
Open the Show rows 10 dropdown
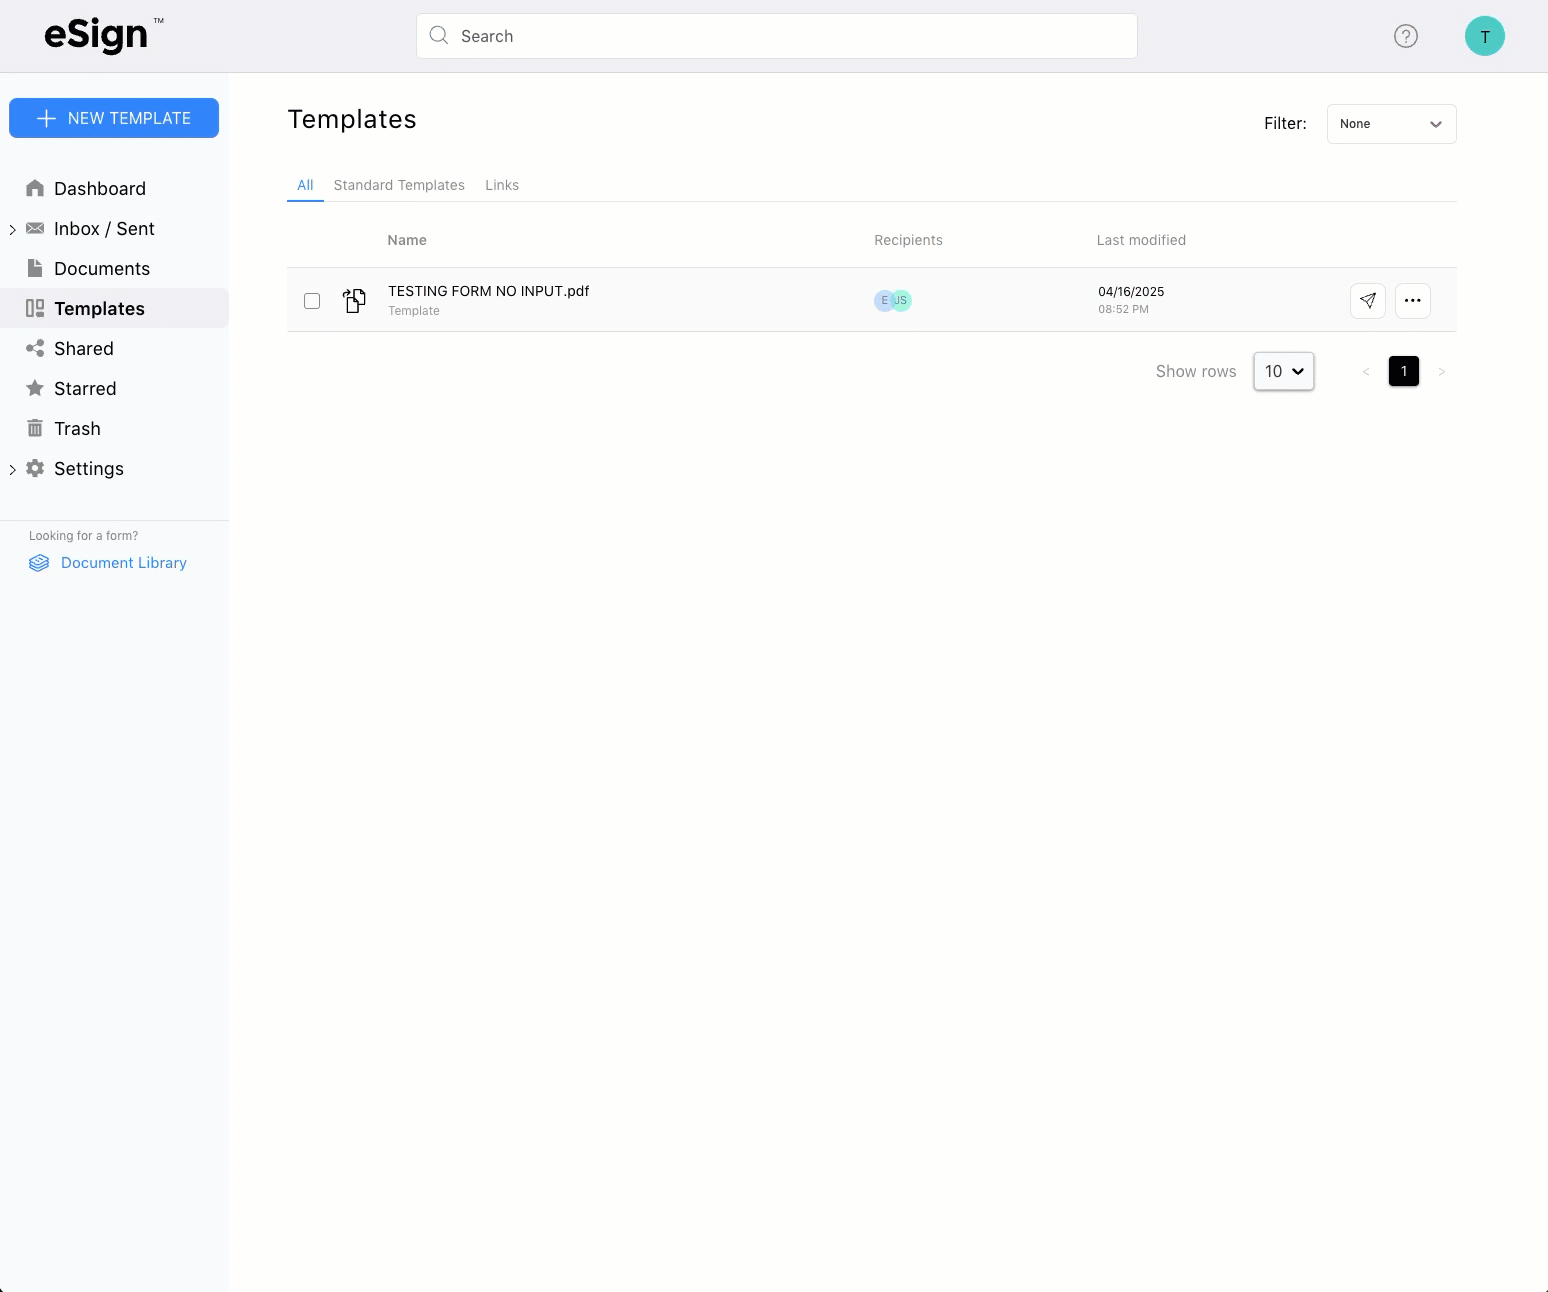point(1284,371)
